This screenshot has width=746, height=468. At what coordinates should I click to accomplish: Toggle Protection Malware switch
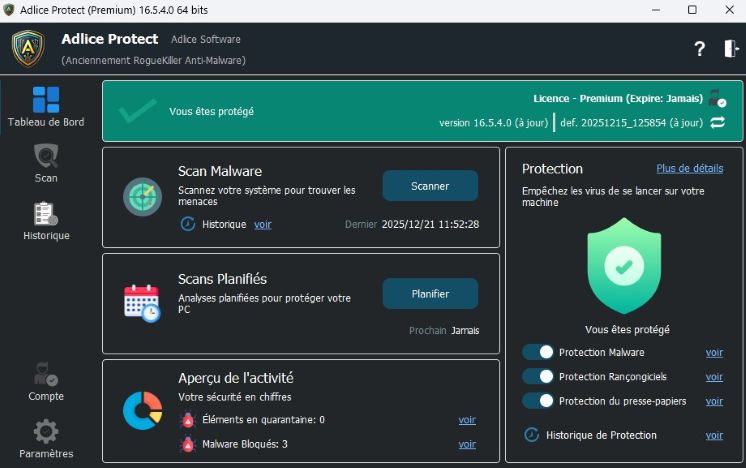tap(538, 352)
